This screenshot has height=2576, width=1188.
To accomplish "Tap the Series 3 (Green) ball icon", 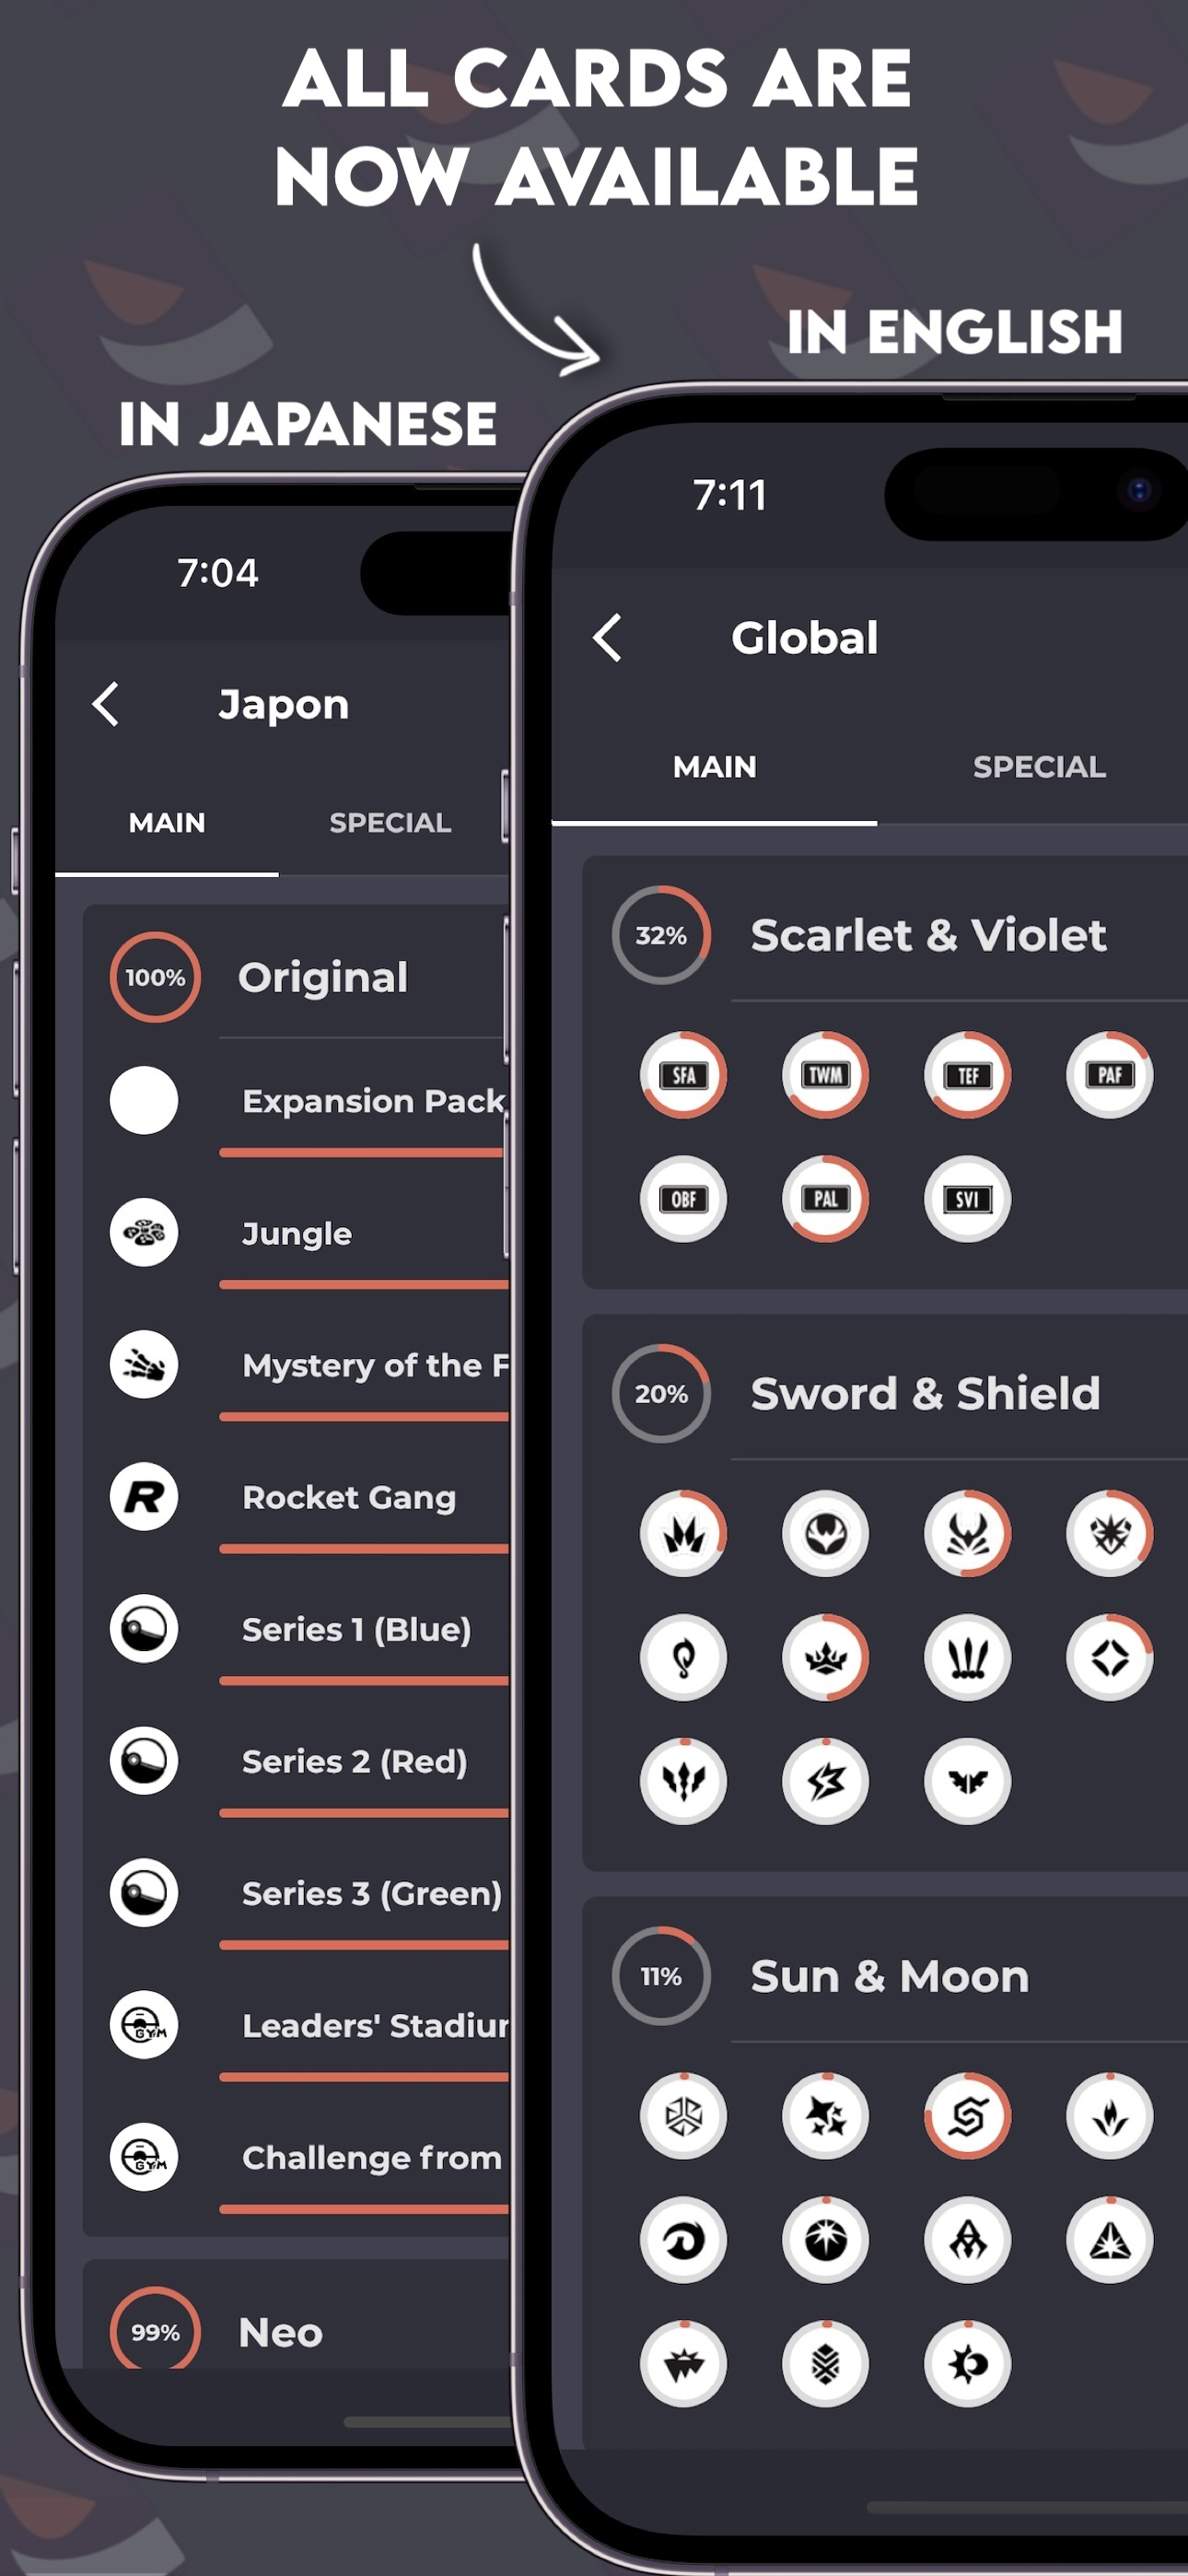I will (x=144, y=1892).
